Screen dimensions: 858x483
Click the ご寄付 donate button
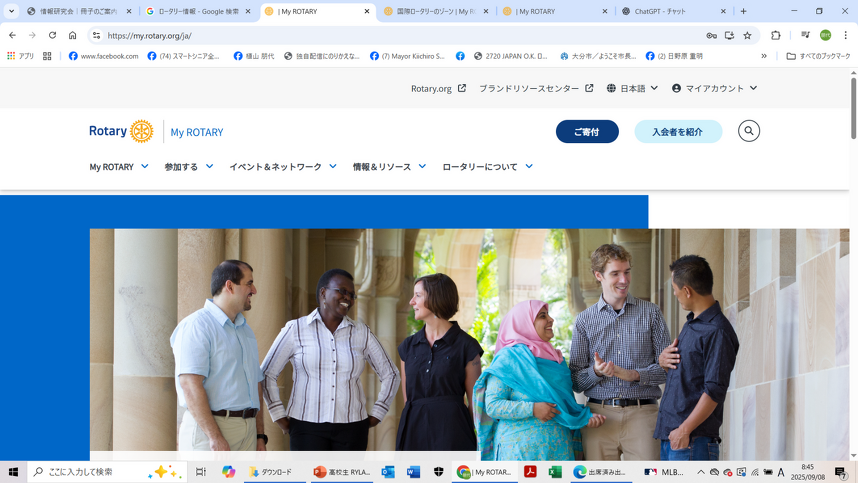(587, 132)
